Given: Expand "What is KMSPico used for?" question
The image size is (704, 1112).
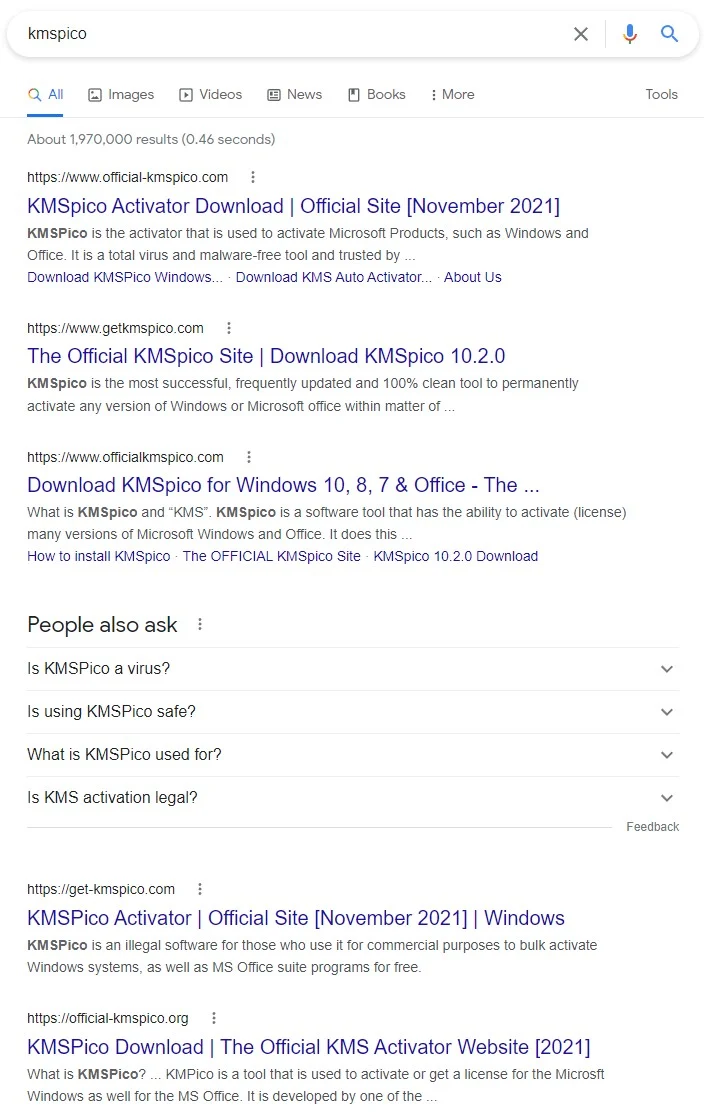Looking at the screenshot, I should tap(353, 755).
